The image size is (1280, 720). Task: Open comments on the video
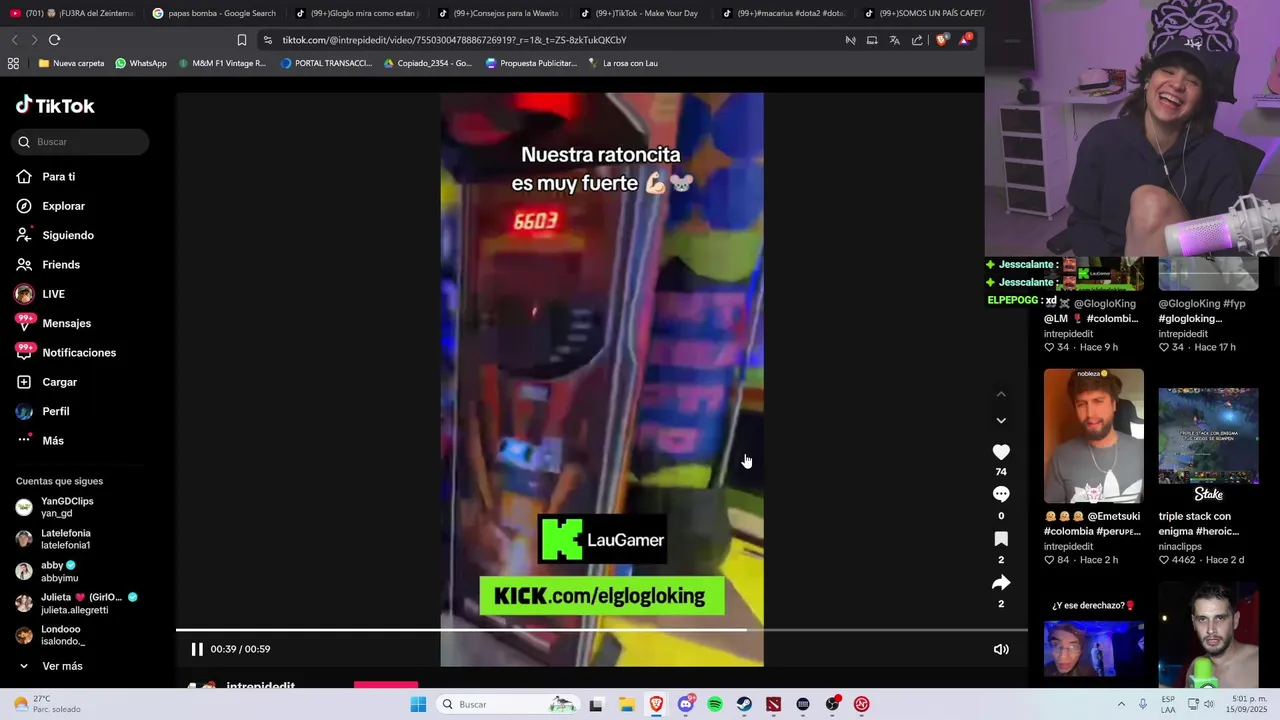[1001, 494]
